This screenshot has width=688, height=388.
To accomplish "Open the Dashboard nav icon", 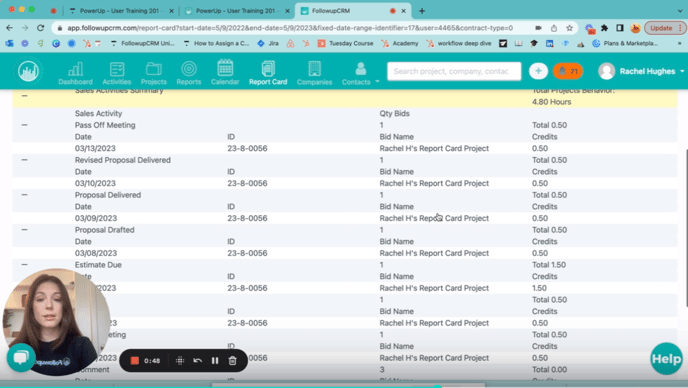I will coord(75,73).
